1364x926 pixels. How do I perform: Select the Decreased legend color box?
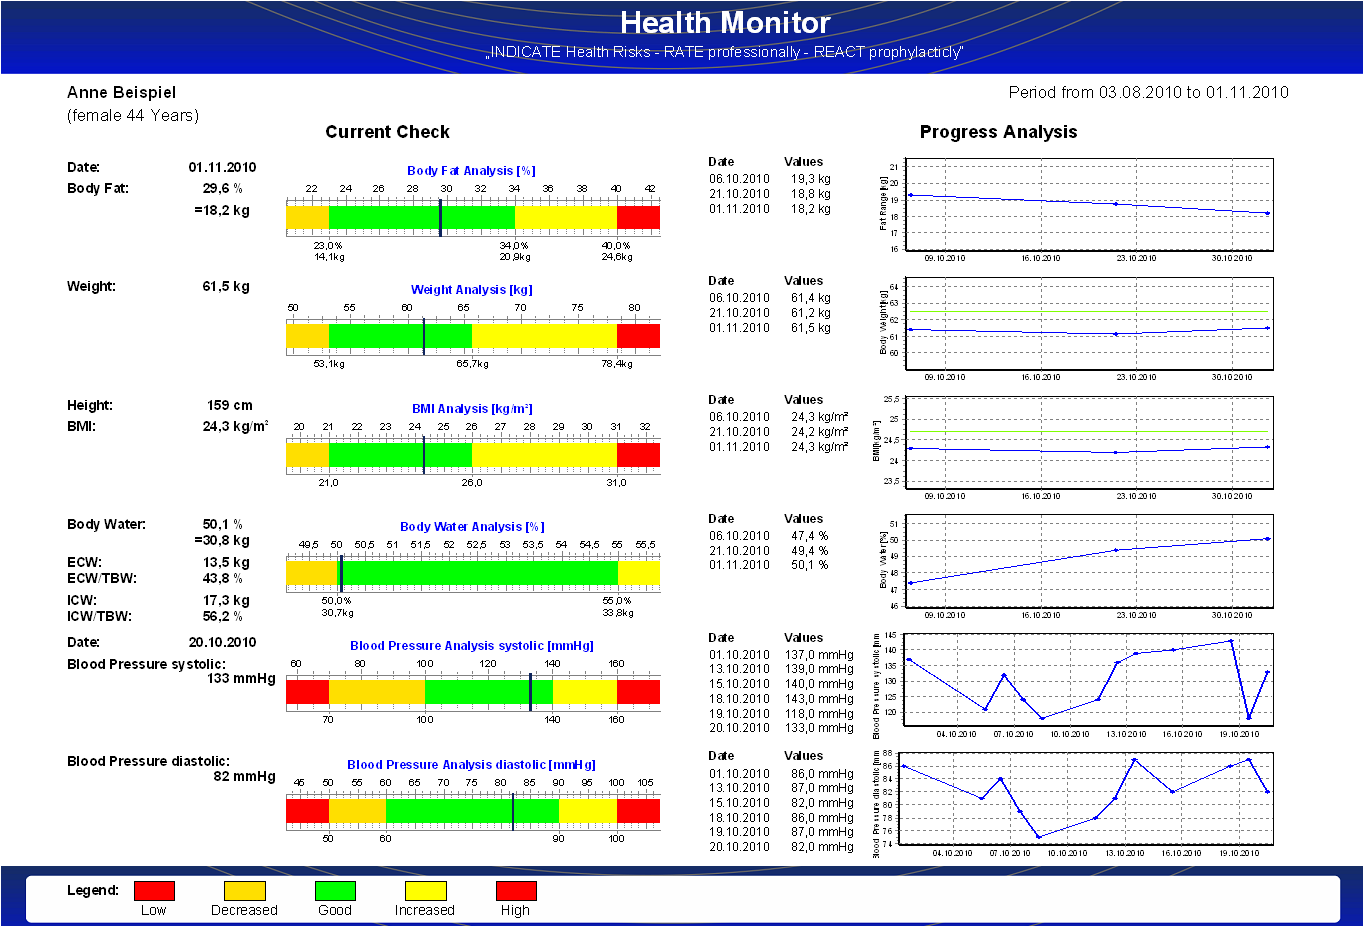click(x=245, y=891)
